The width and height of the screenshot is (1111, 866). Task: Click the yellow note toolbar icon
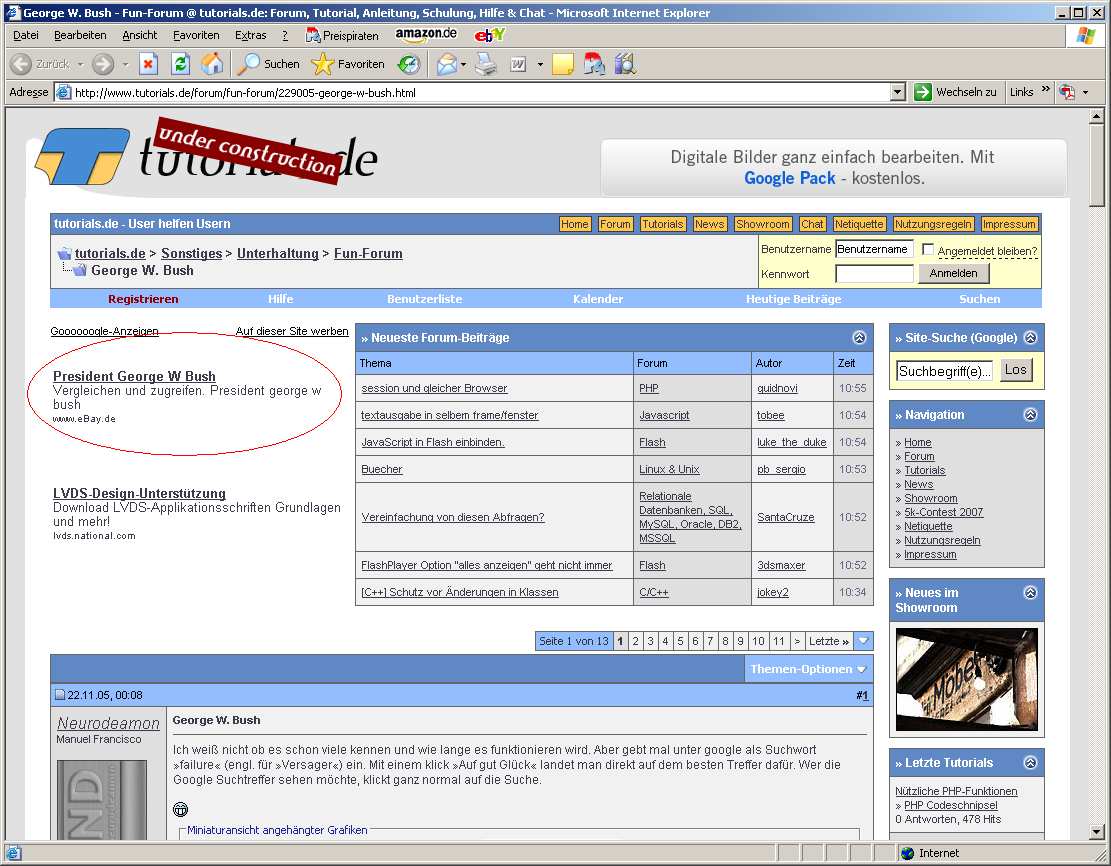[563, 64]
